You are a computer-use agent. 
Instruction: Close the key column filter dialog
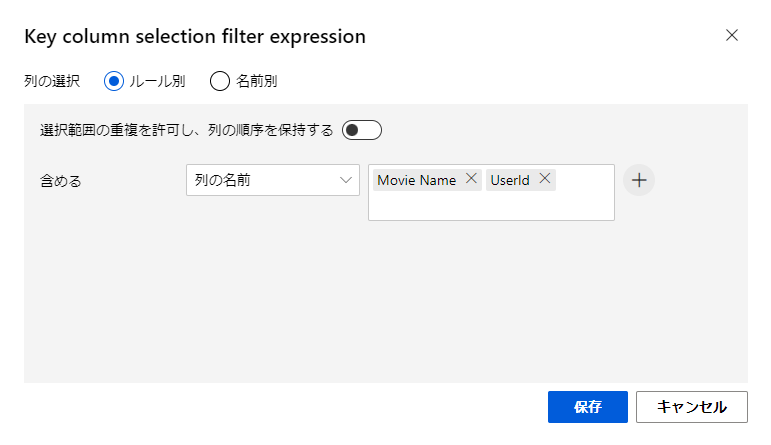[732, 35]
